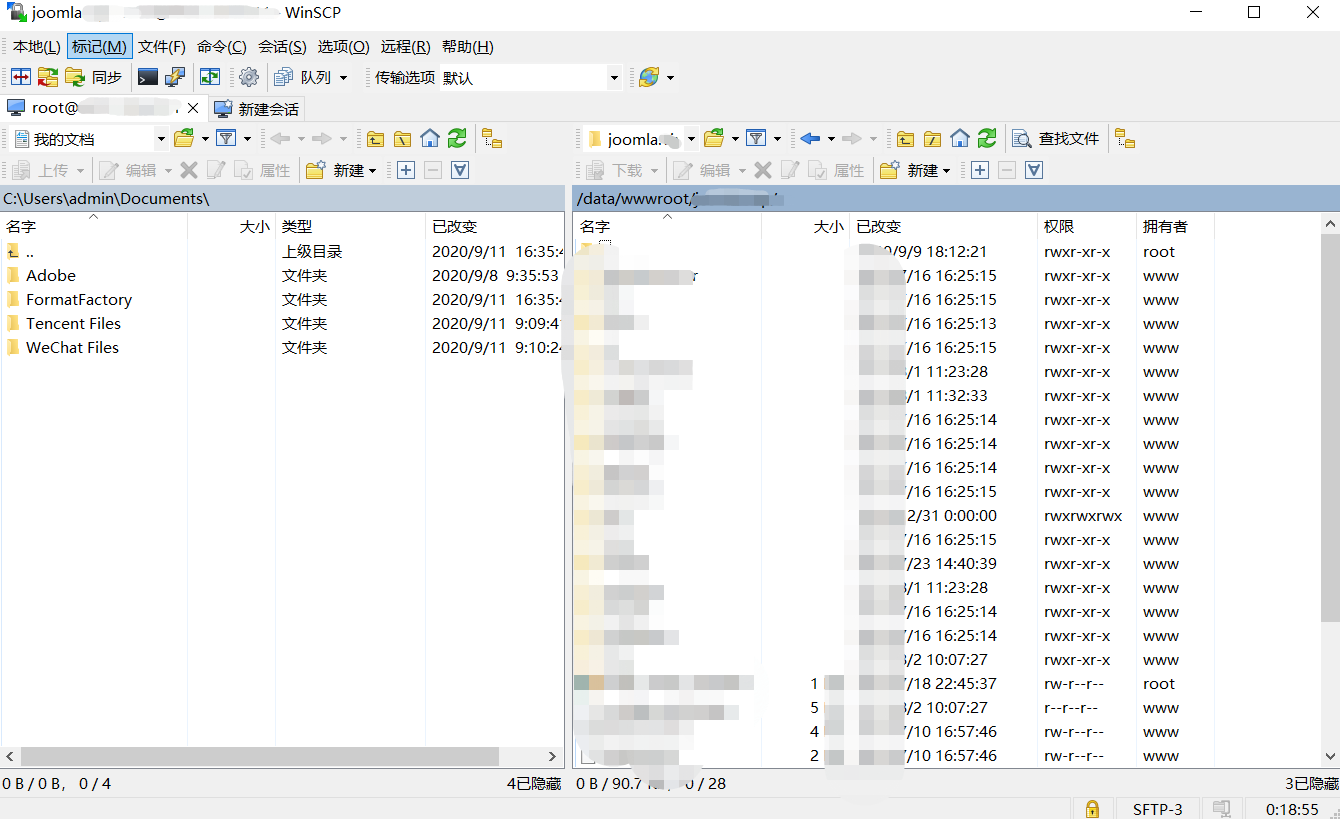This screenshot has width=1340, height=819.
Task: Open the 命令(C) menu
Action: (x=222, y=47)
